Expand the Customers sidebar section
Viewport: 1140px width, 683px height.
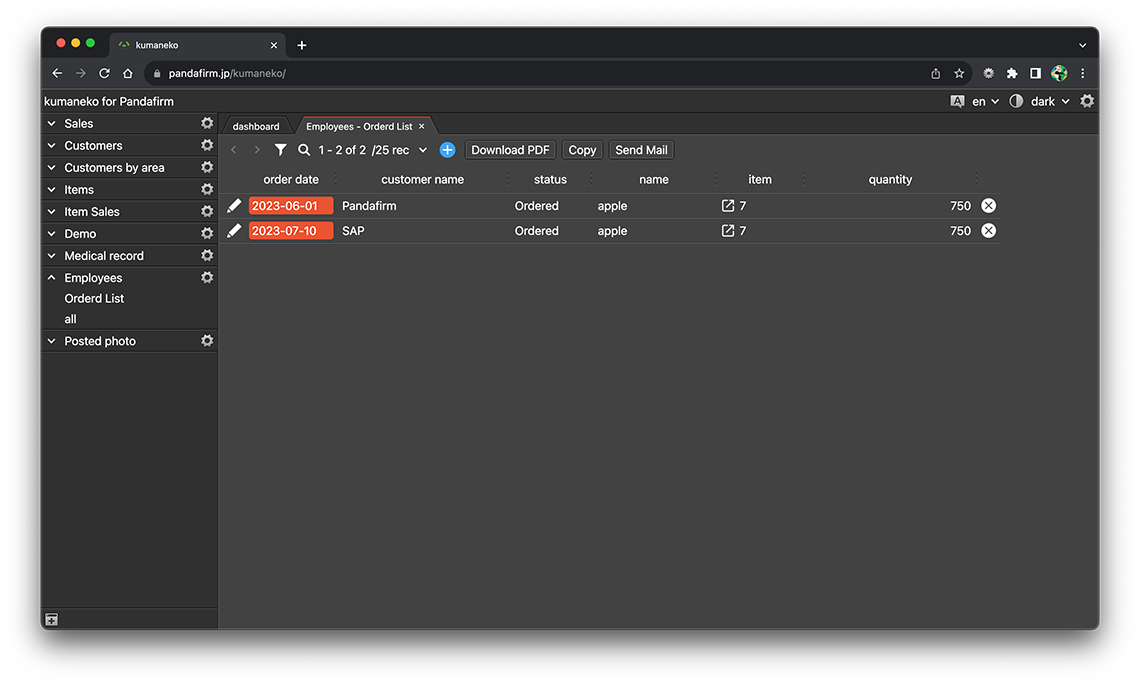pos(52,146)
